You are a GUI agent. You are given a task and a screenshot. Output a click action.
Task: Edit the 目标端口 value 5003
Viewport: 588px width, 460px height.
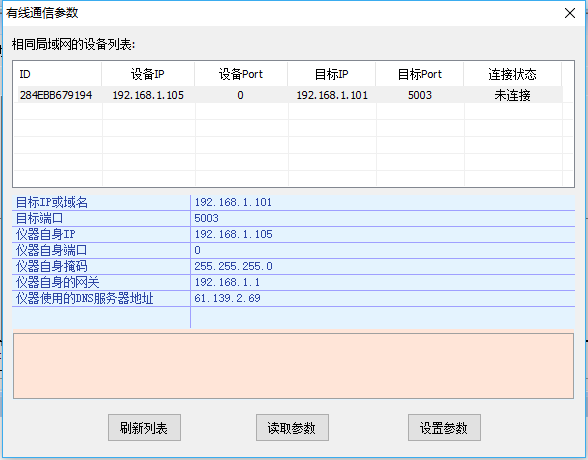click(383, 218)
